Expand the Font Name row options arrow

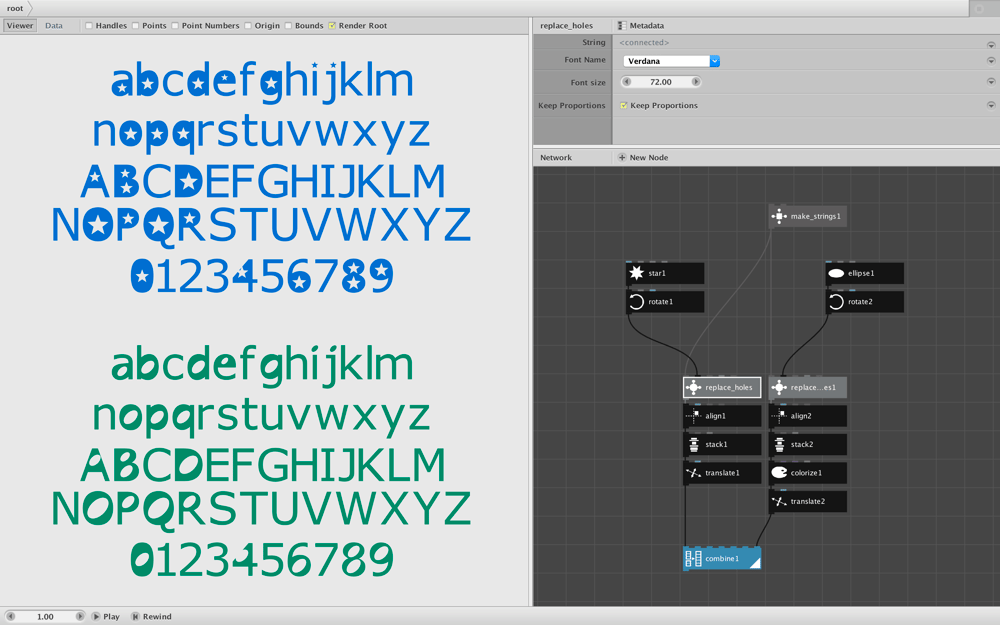pos(991,61)
